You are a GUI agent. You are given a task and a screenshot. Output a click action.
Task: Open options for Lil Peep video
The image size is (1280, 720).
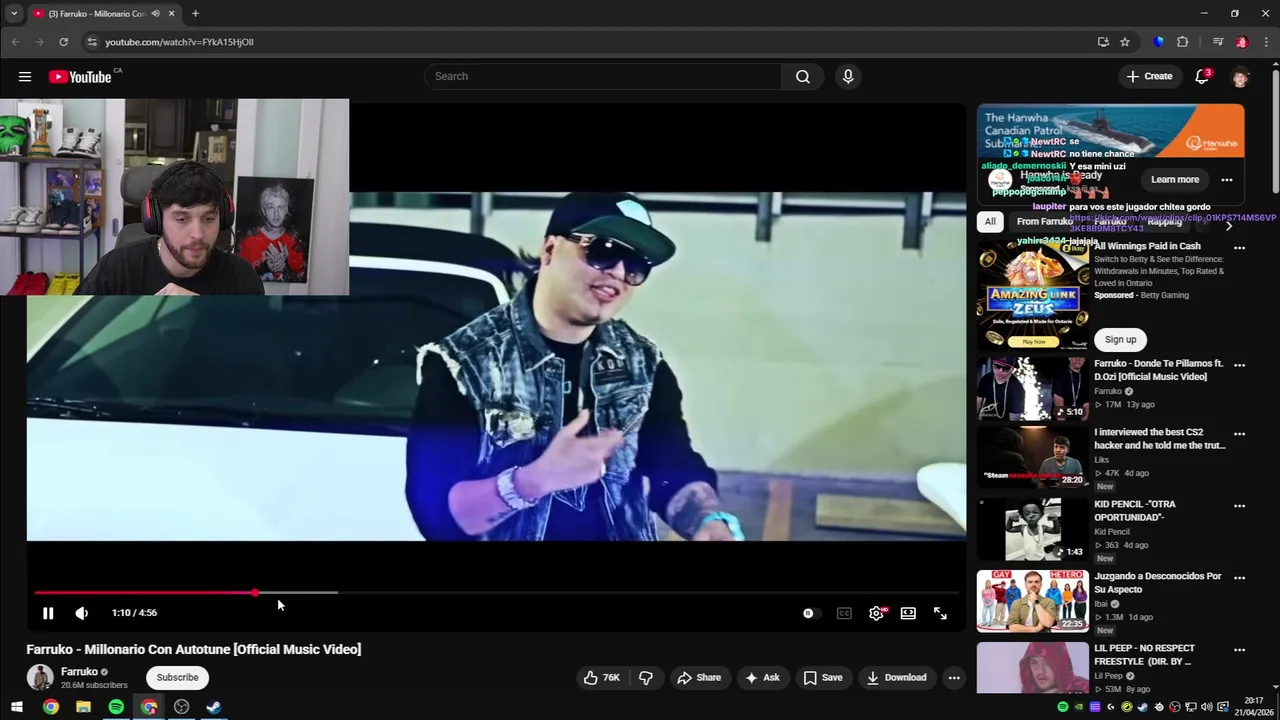tap(1240, 650)
